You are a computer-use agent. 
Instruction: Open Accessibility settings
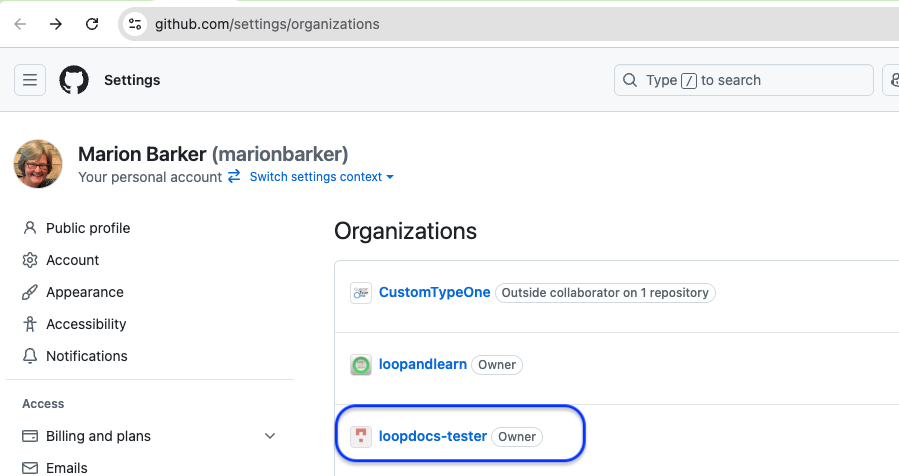point(86,324)
